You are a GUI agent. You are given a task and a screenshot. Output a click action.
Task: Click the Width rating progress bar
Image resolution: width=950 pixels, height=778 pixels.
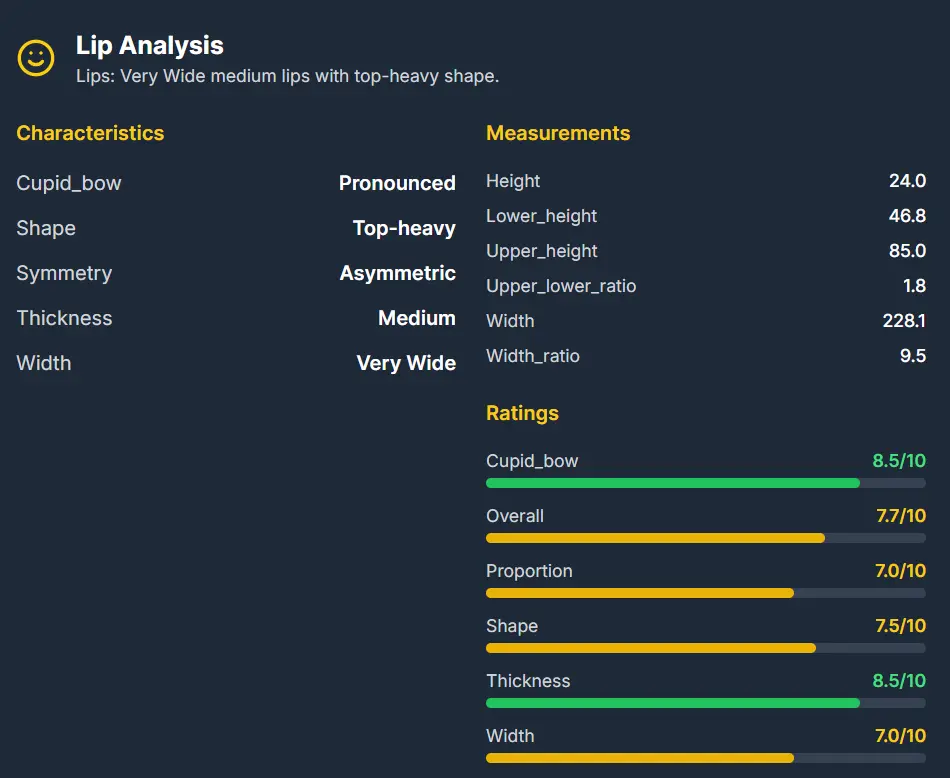(x=705, y=758)
